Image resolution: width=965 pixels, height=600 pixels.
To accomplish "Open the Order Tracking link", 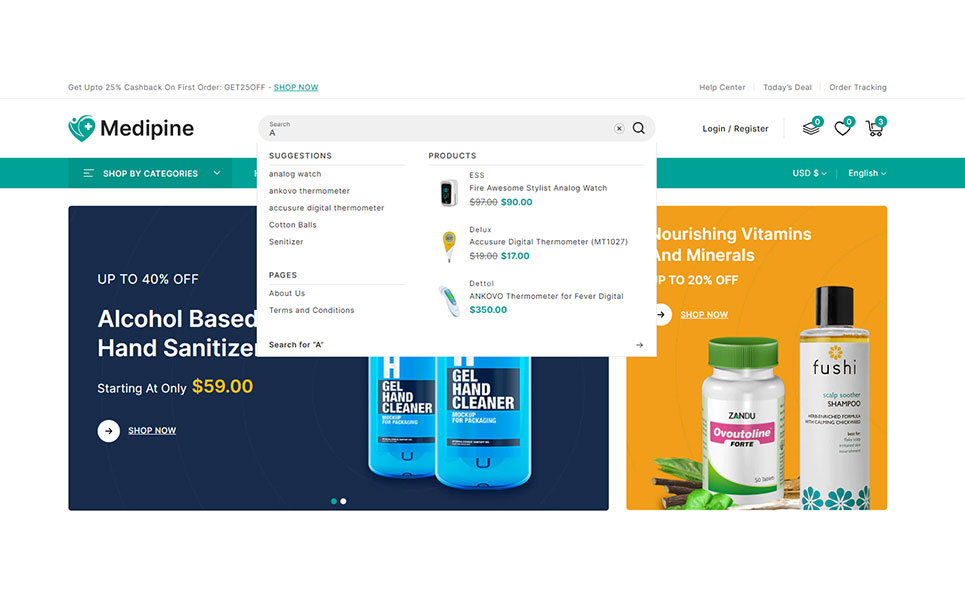I will (857, 87).
